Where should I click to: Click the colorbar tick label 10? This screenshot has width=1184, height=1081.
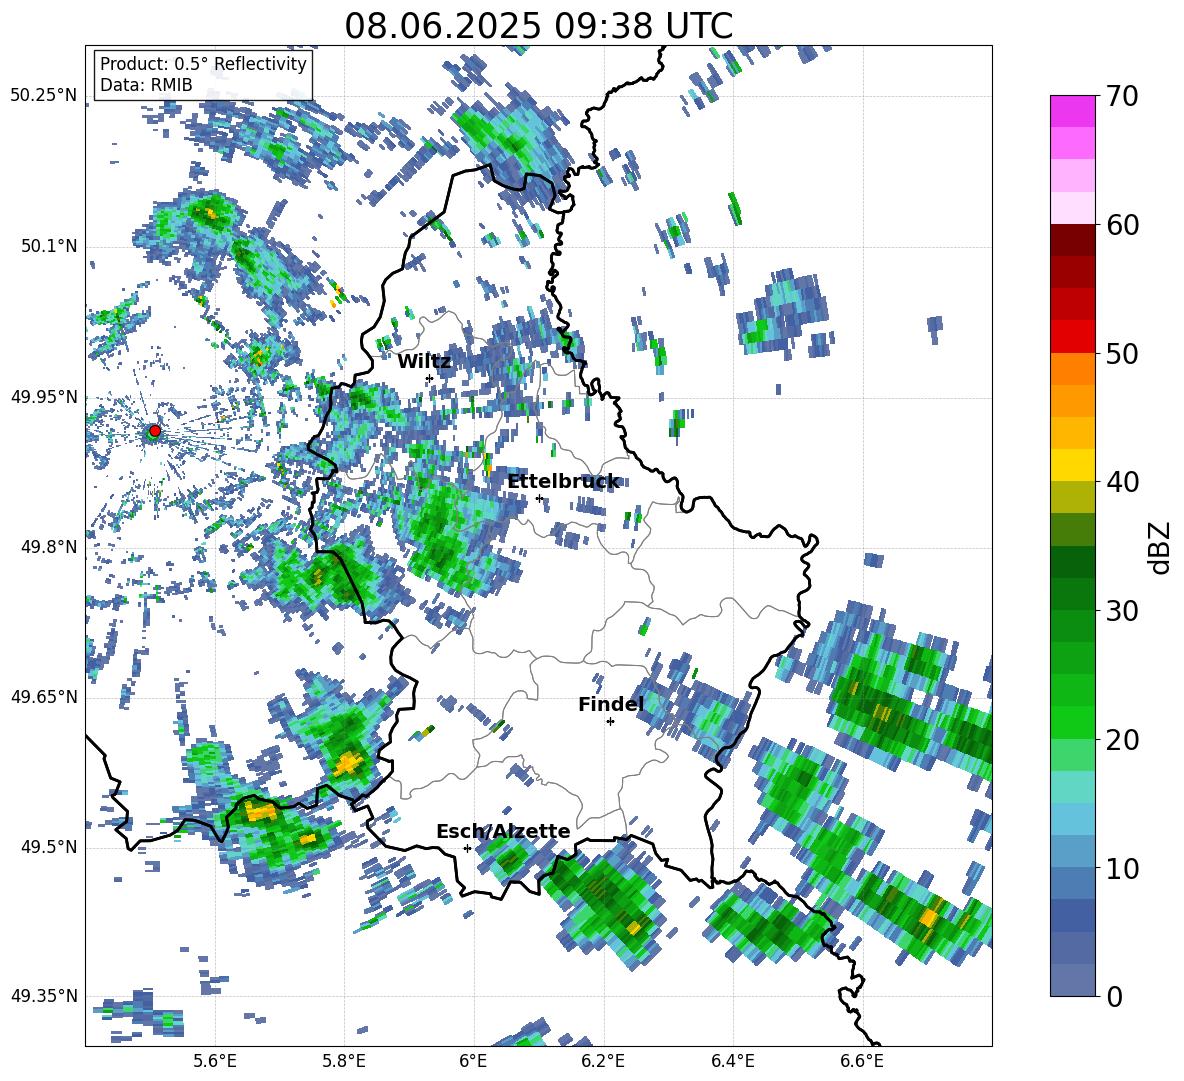[1121, 868]
